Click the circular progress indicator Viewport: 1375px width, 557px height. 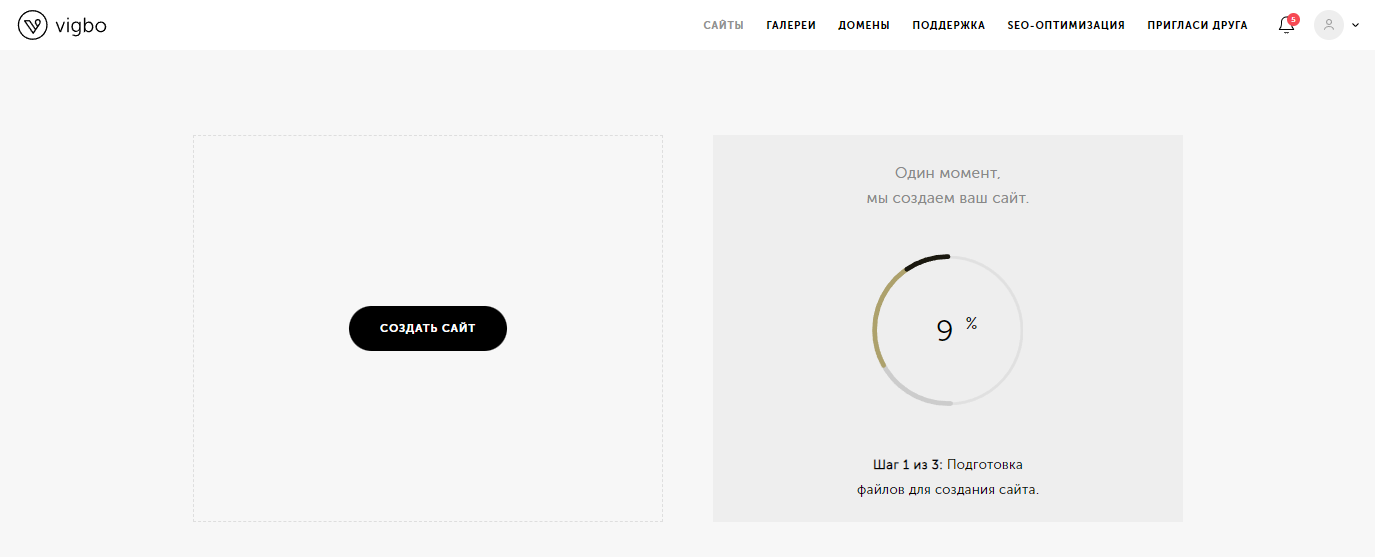coord(948,330)
